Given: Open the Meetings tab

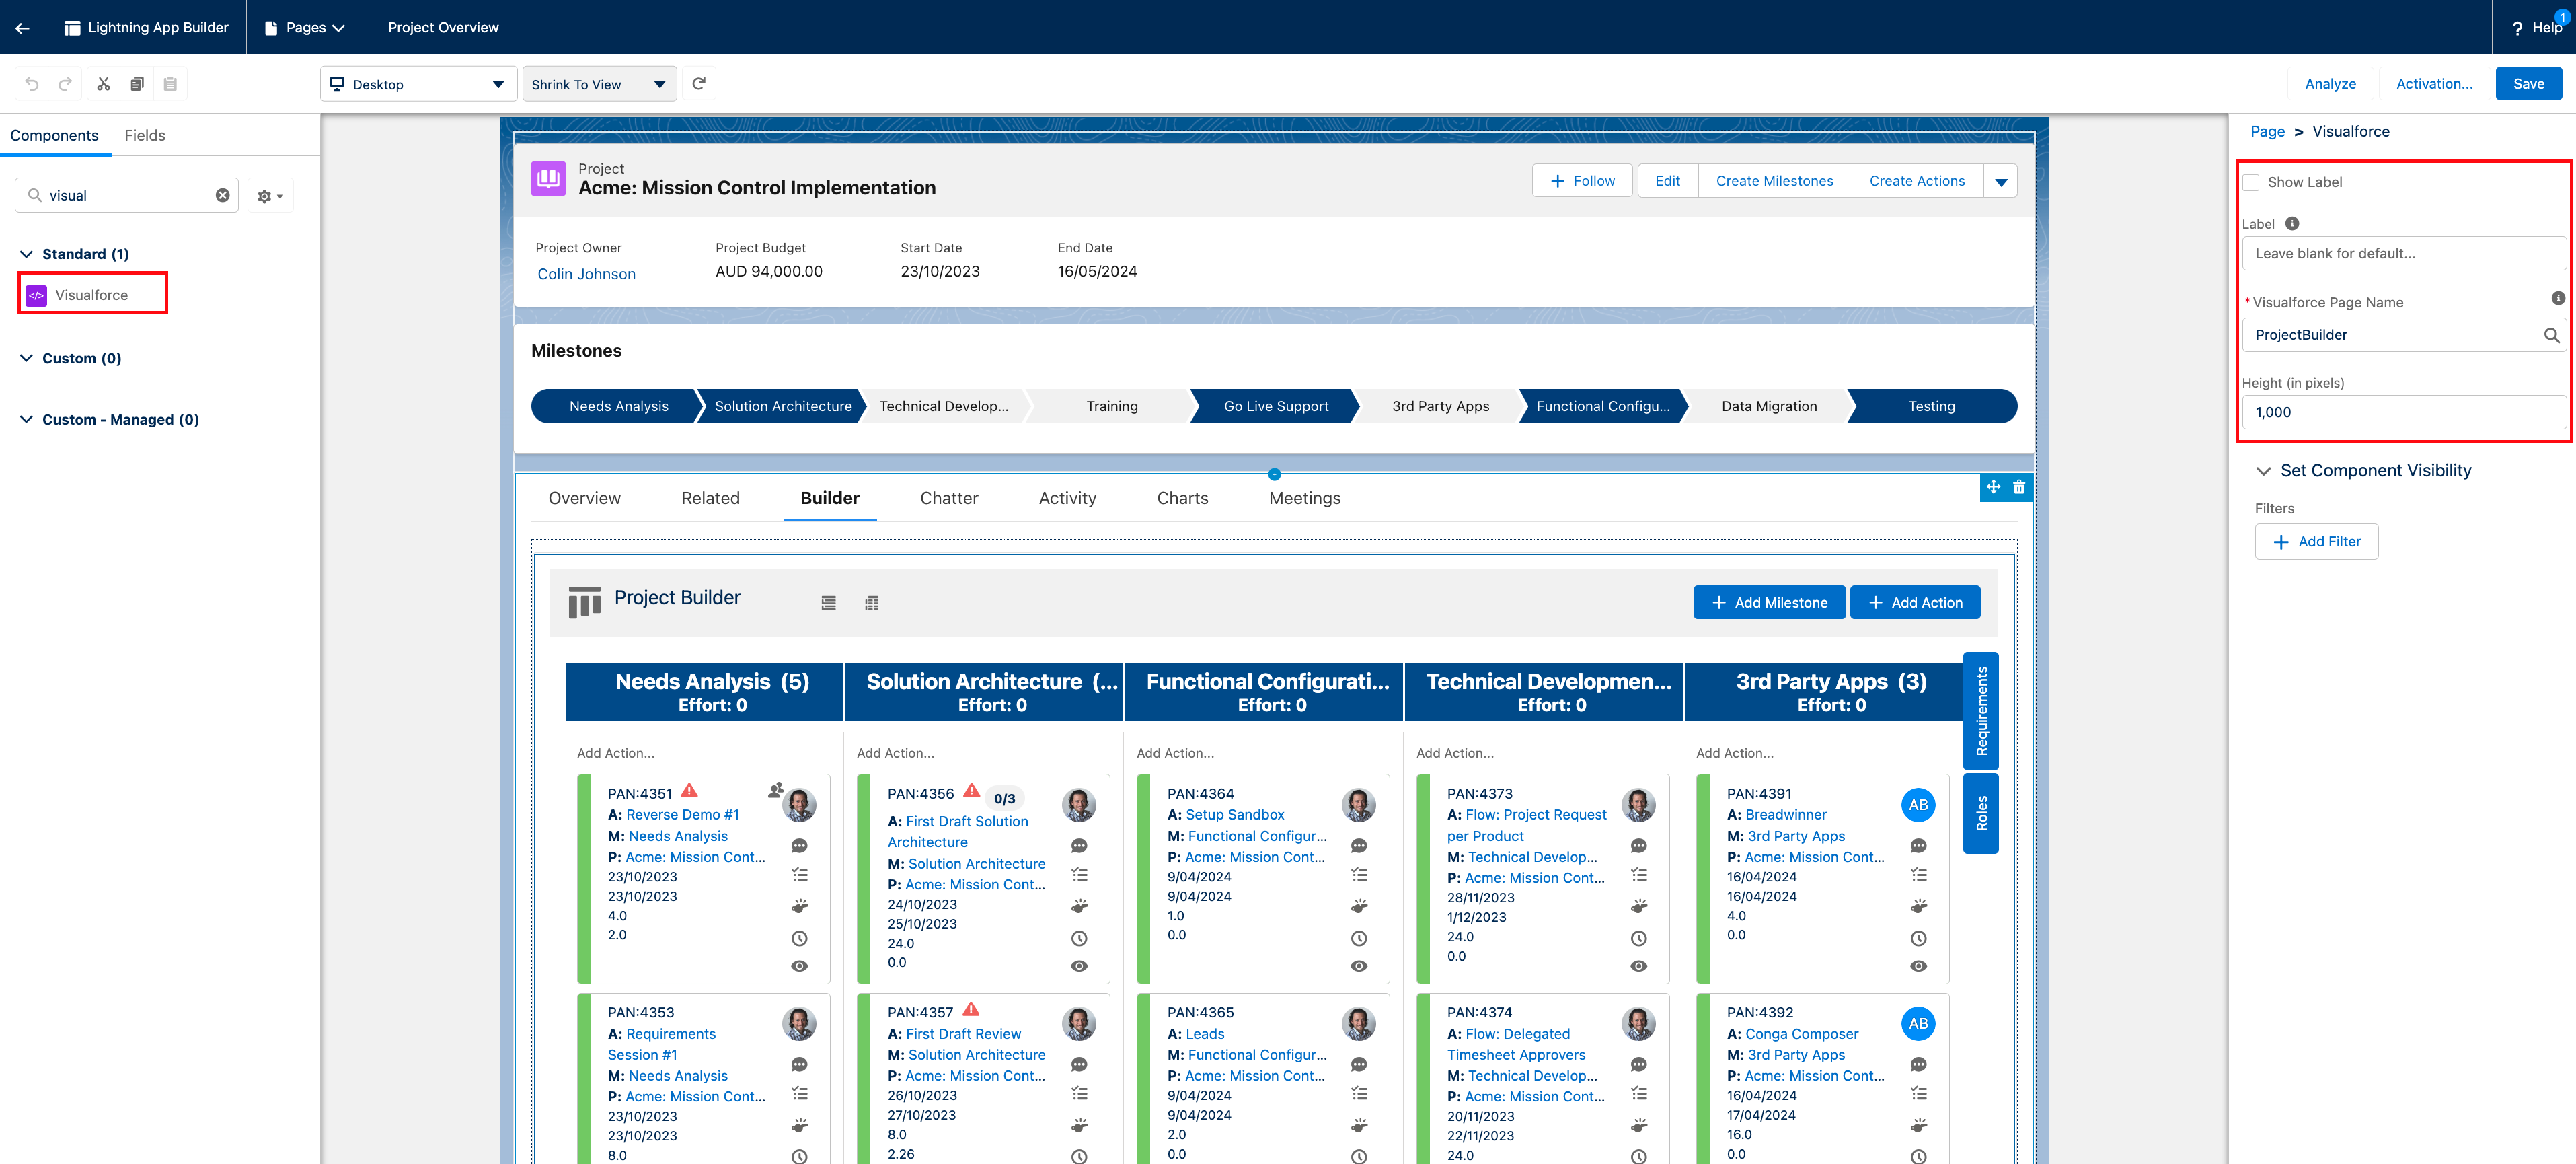Looking at the screenshot, I should (x=1304, y=498).
